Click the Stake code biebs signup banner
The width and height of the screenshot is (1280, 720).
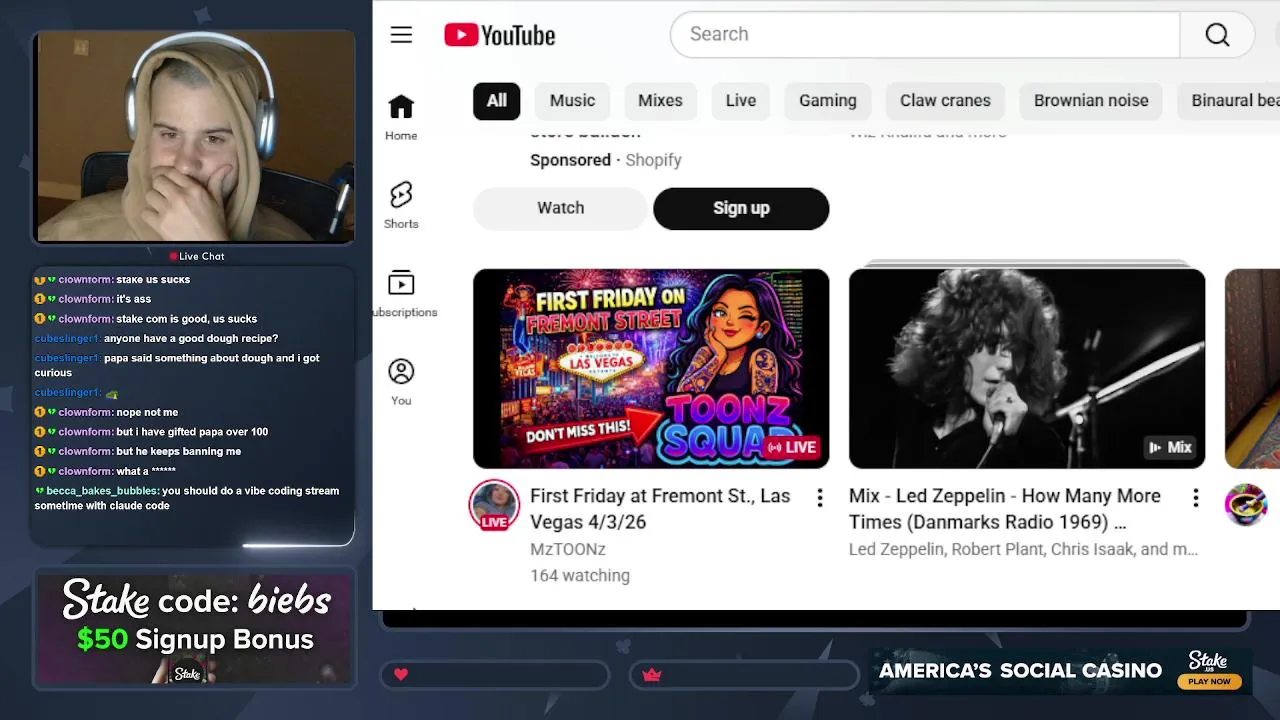[195, 629]
